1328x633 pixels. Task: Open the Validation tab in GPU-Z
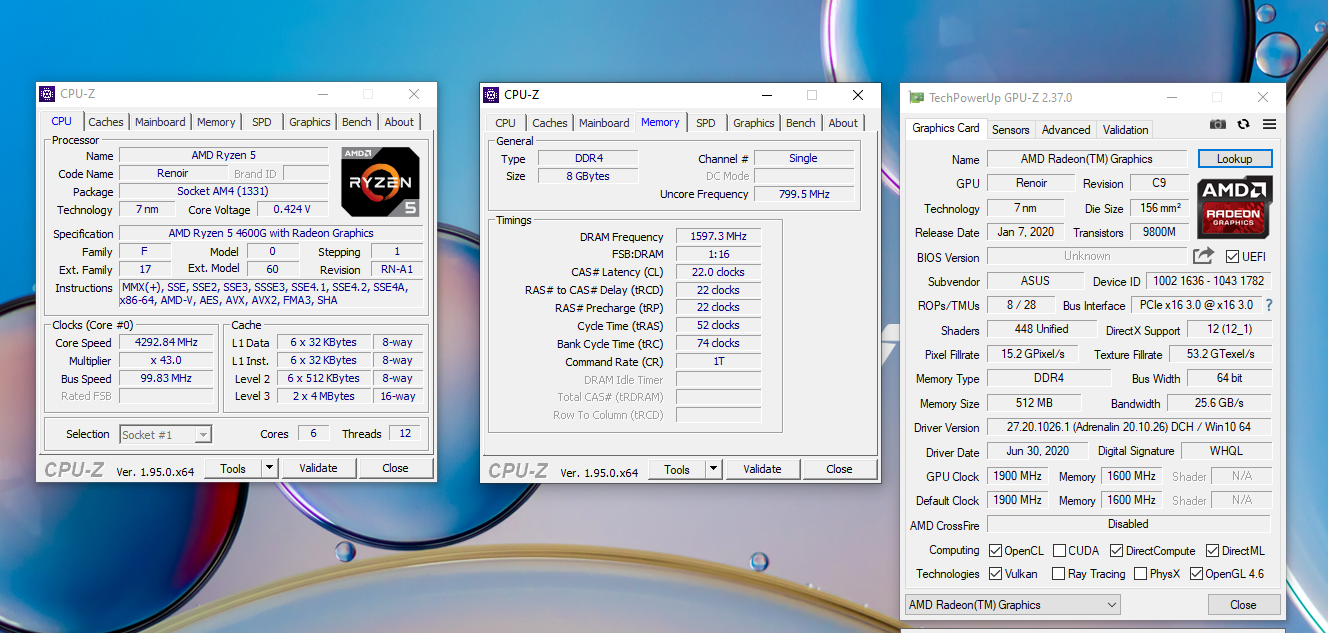1126,130
